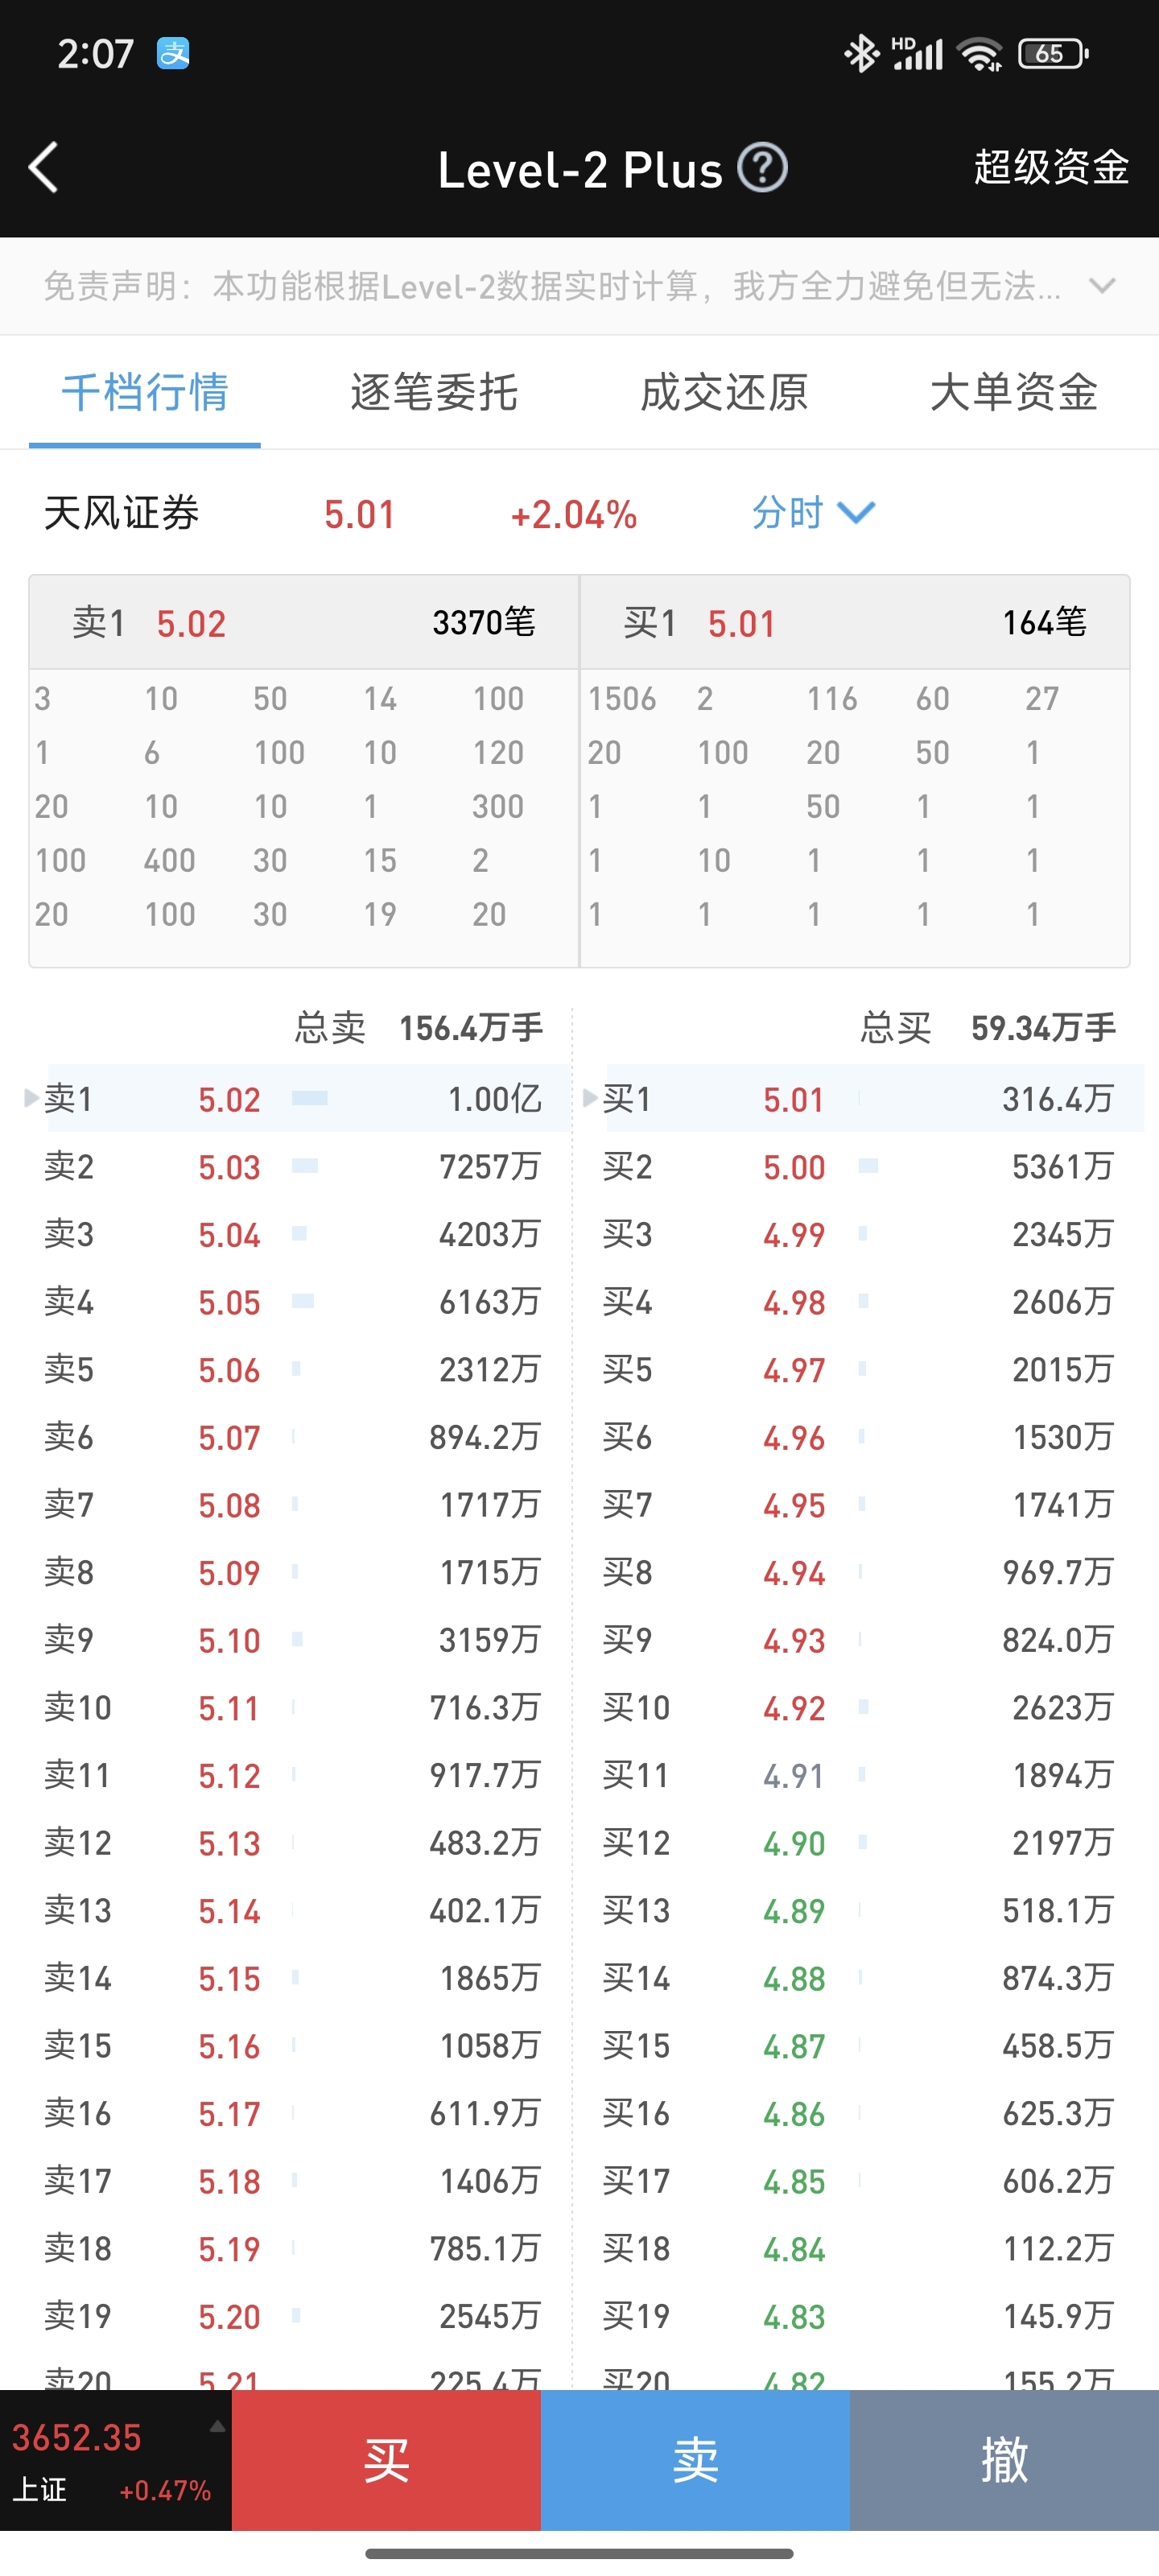Switch to 成交还原 tab
The width and height of the screenshot is (1159, 2576).
(x=724, y=391)
